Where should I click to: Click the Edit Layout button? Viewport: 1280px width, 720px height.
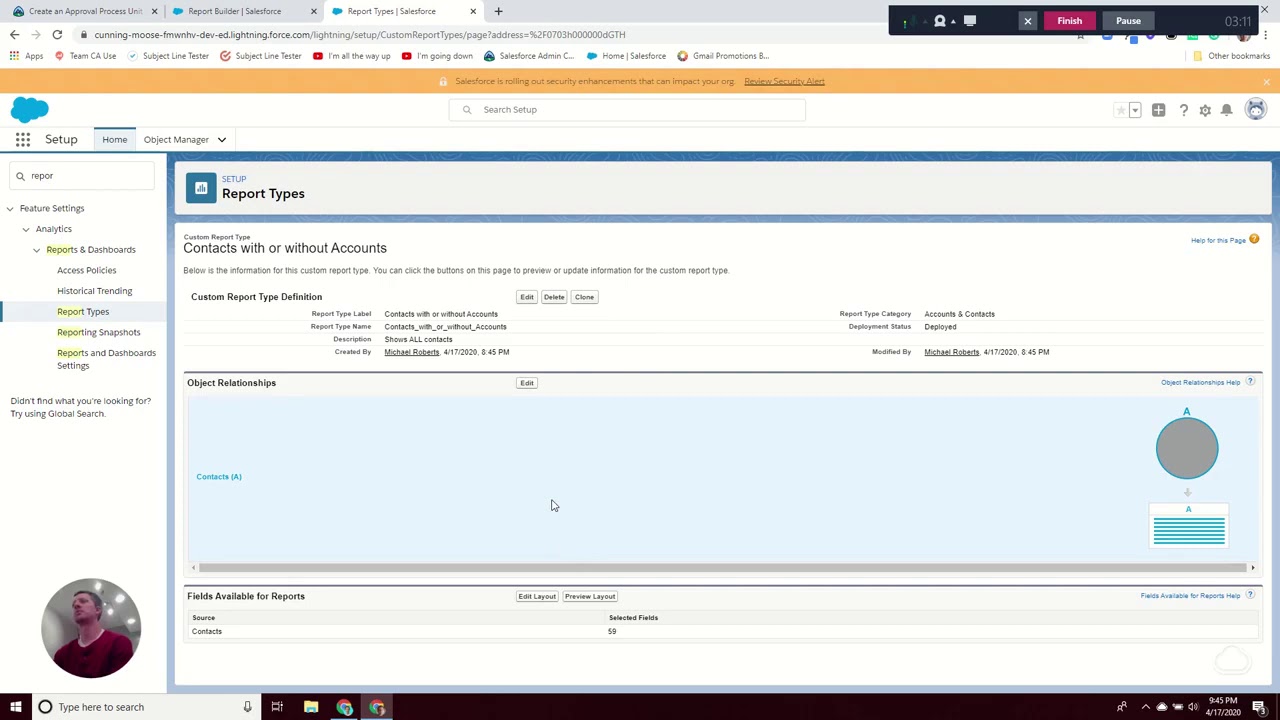[537, 596]
